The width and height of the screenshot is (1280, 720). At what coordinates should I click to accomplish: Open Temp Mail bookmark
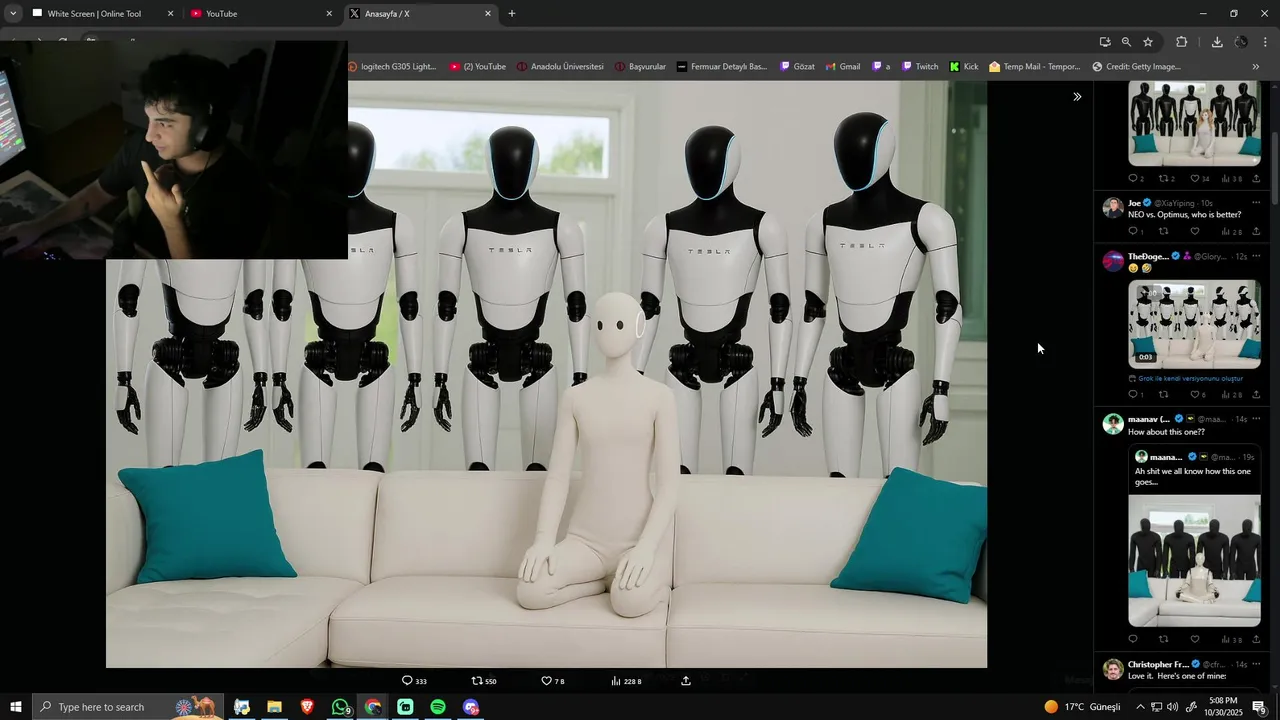click(x=1035, y=67)
